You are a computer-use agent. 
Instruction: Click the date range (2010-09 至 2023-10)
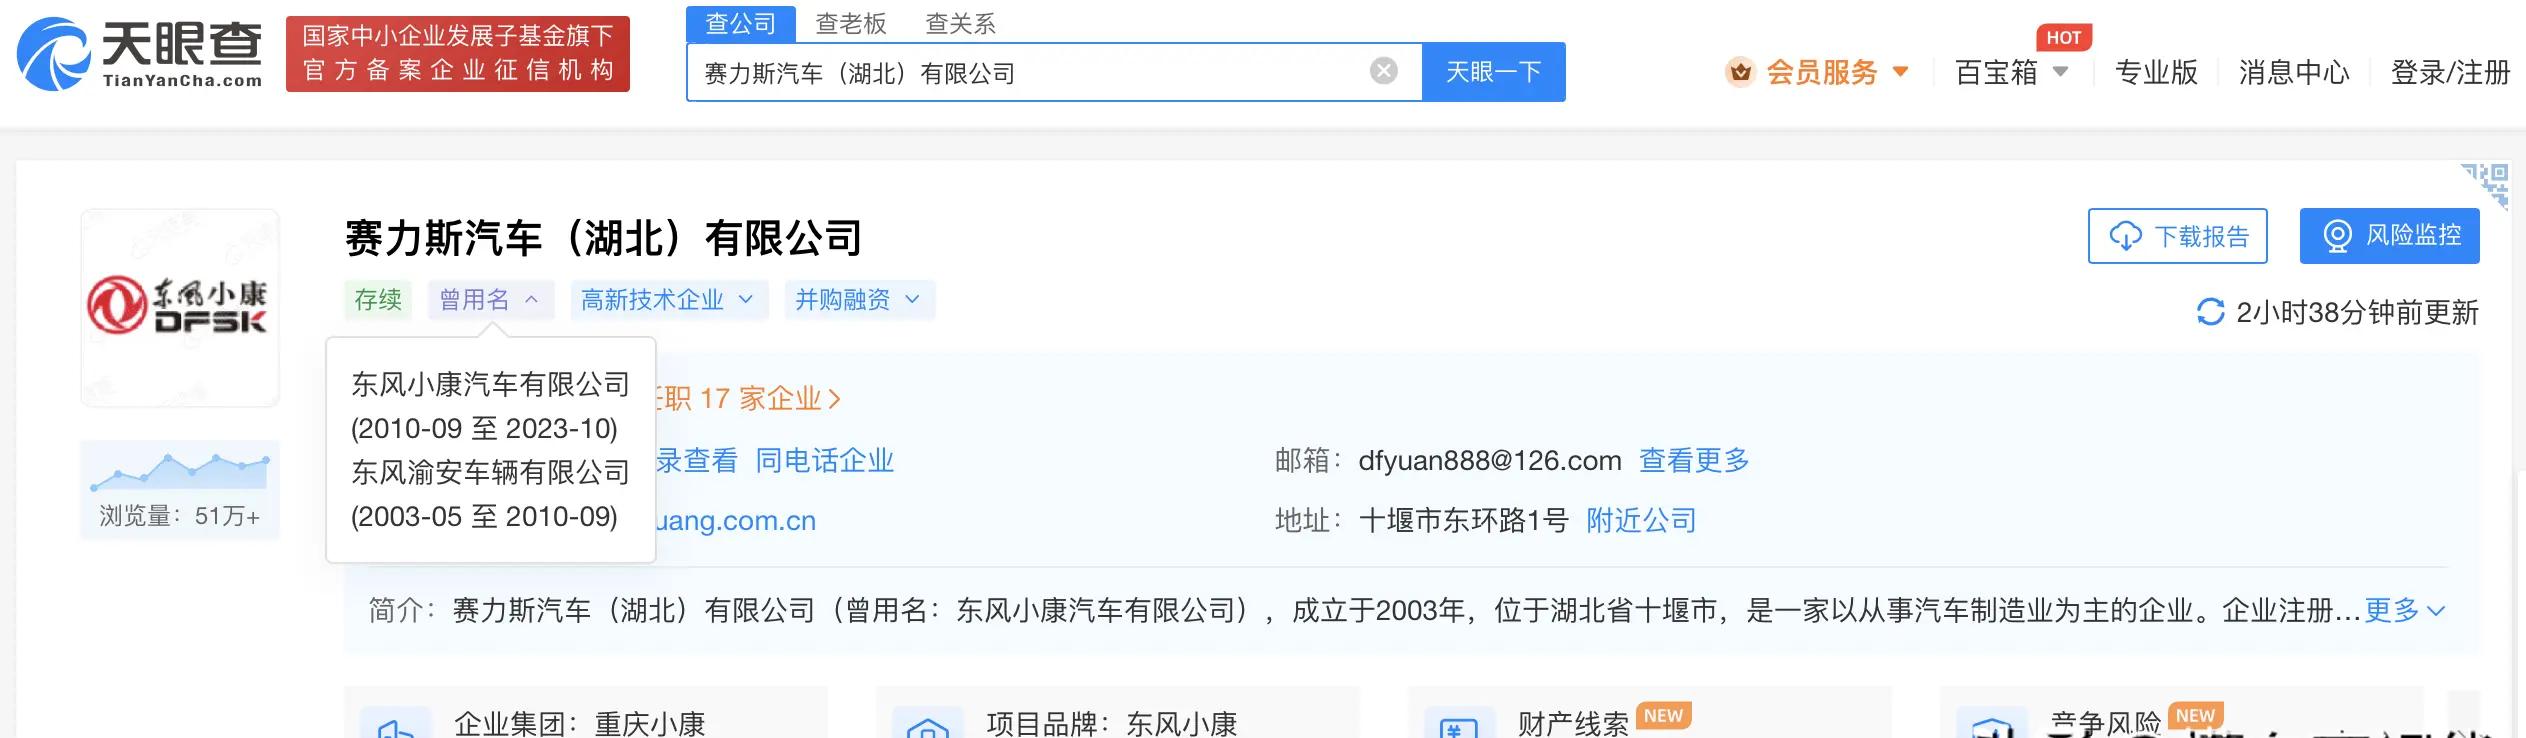(x=484, y=428)
